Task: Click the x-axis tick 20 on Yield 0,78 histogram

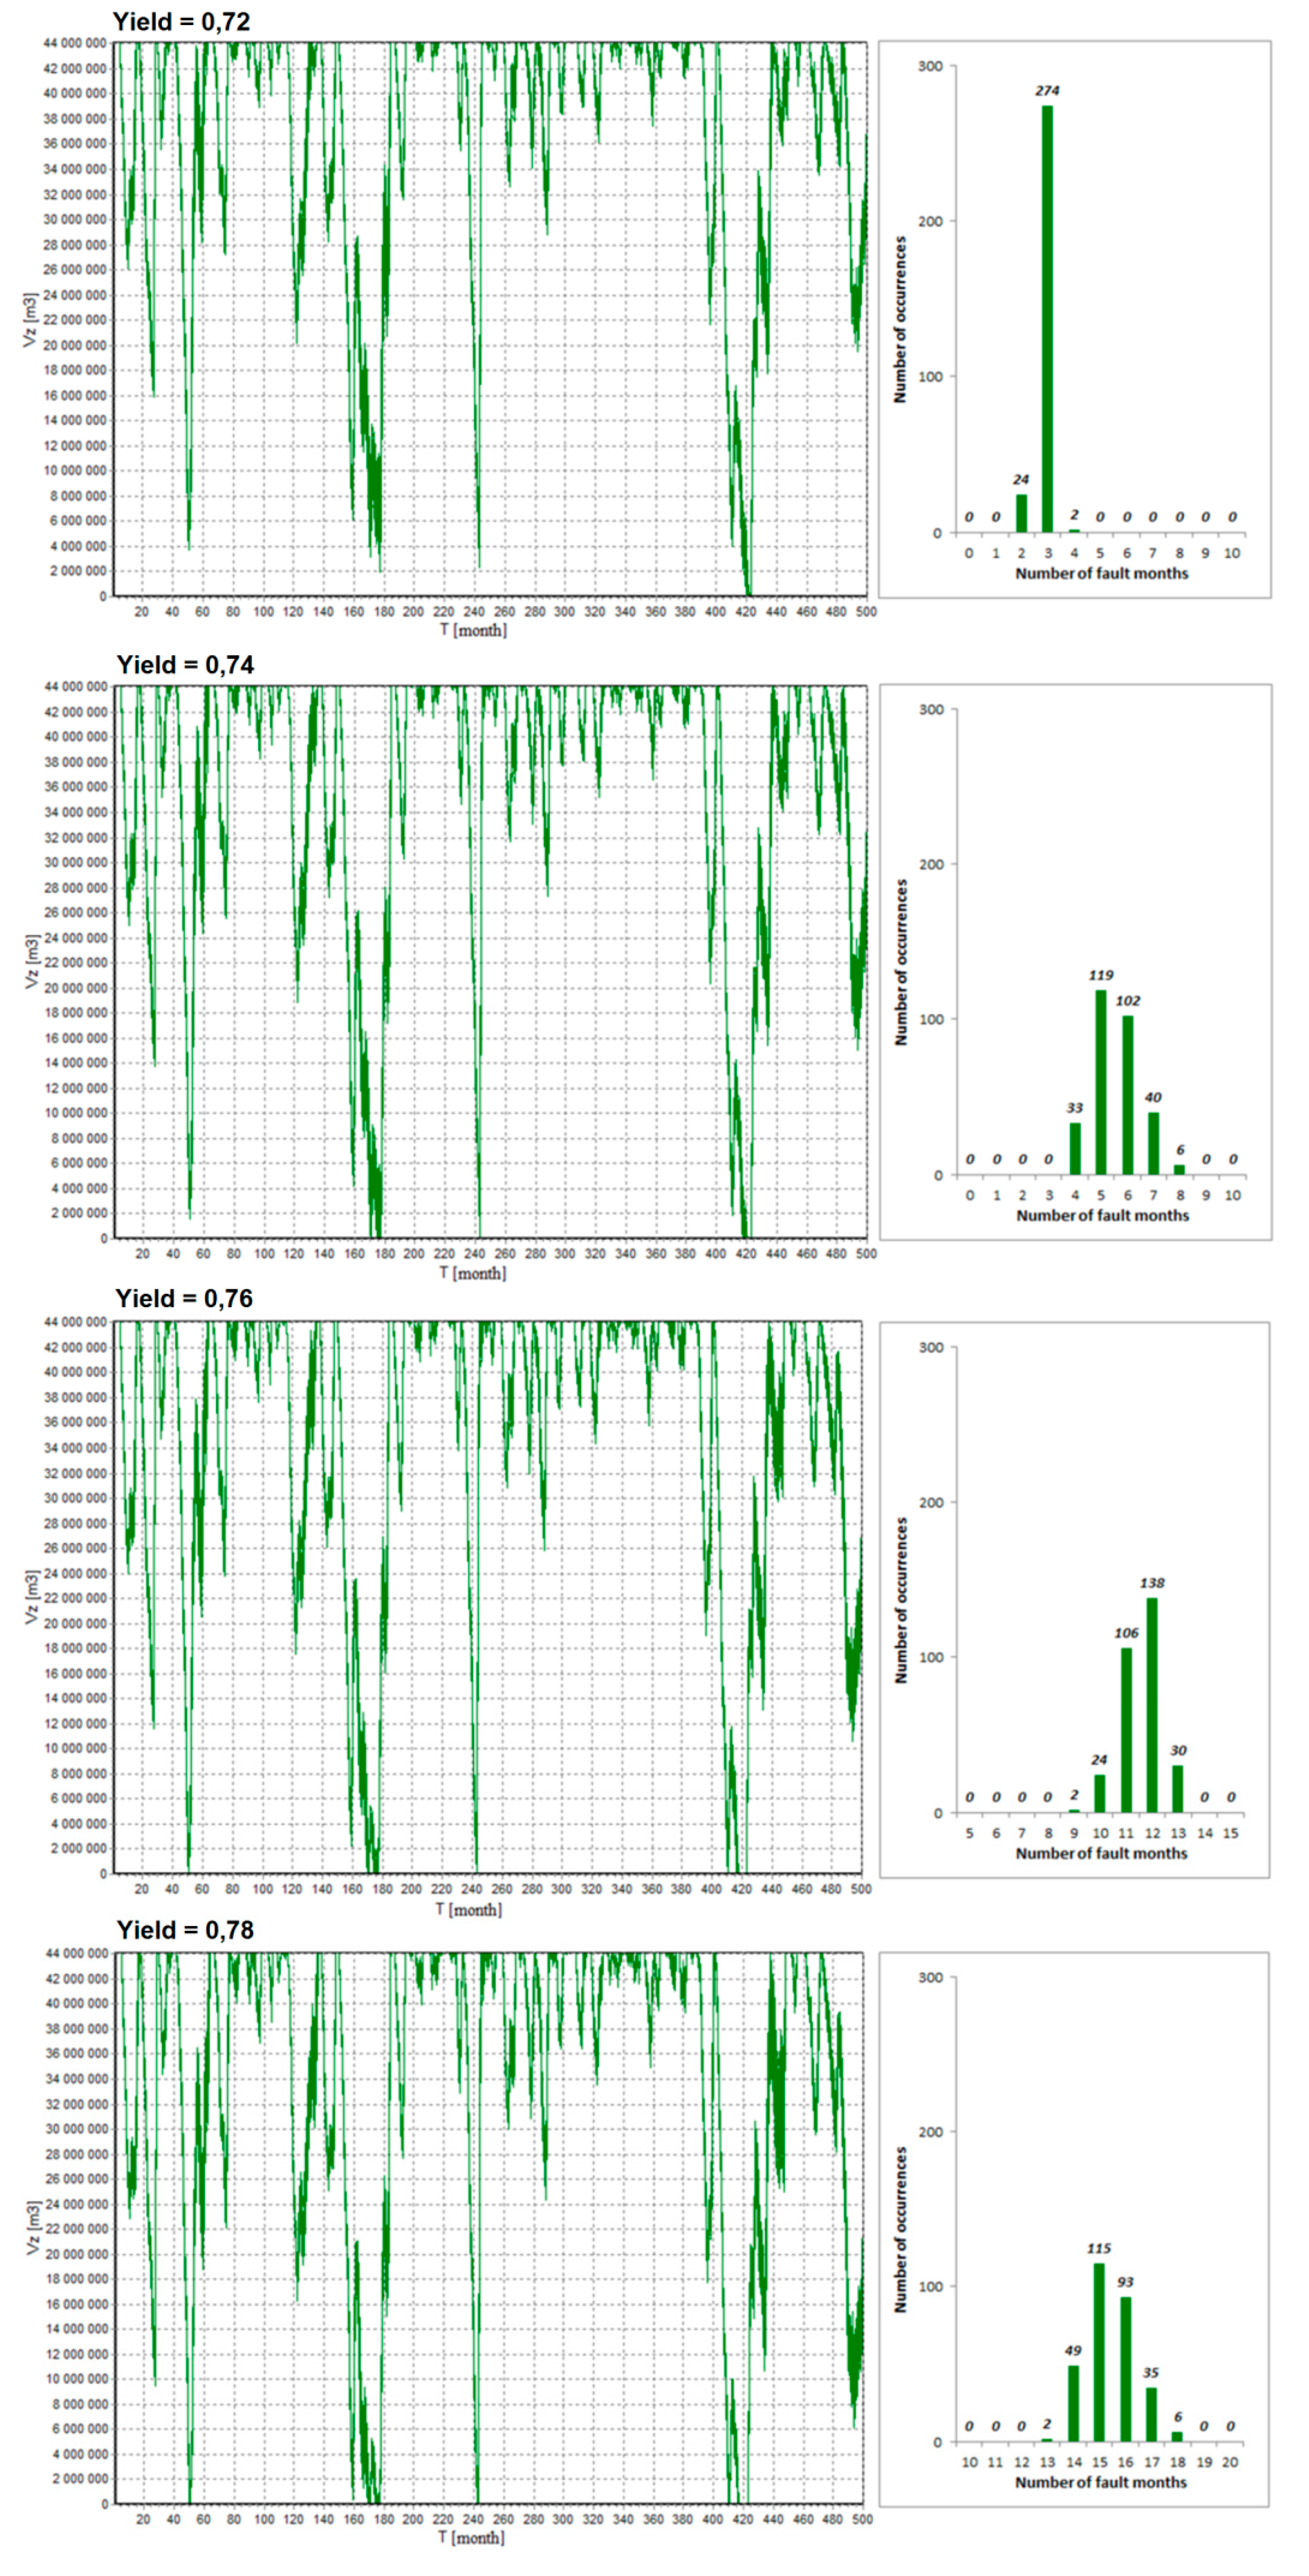Action: [x=1230, y=2462]
